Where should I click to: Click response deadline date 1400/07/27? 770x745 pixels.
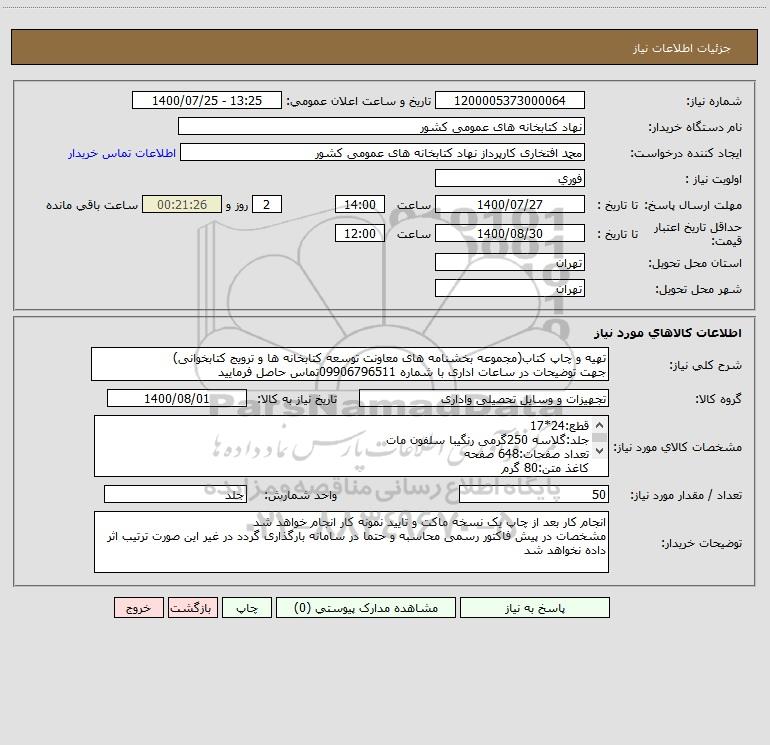510,204
